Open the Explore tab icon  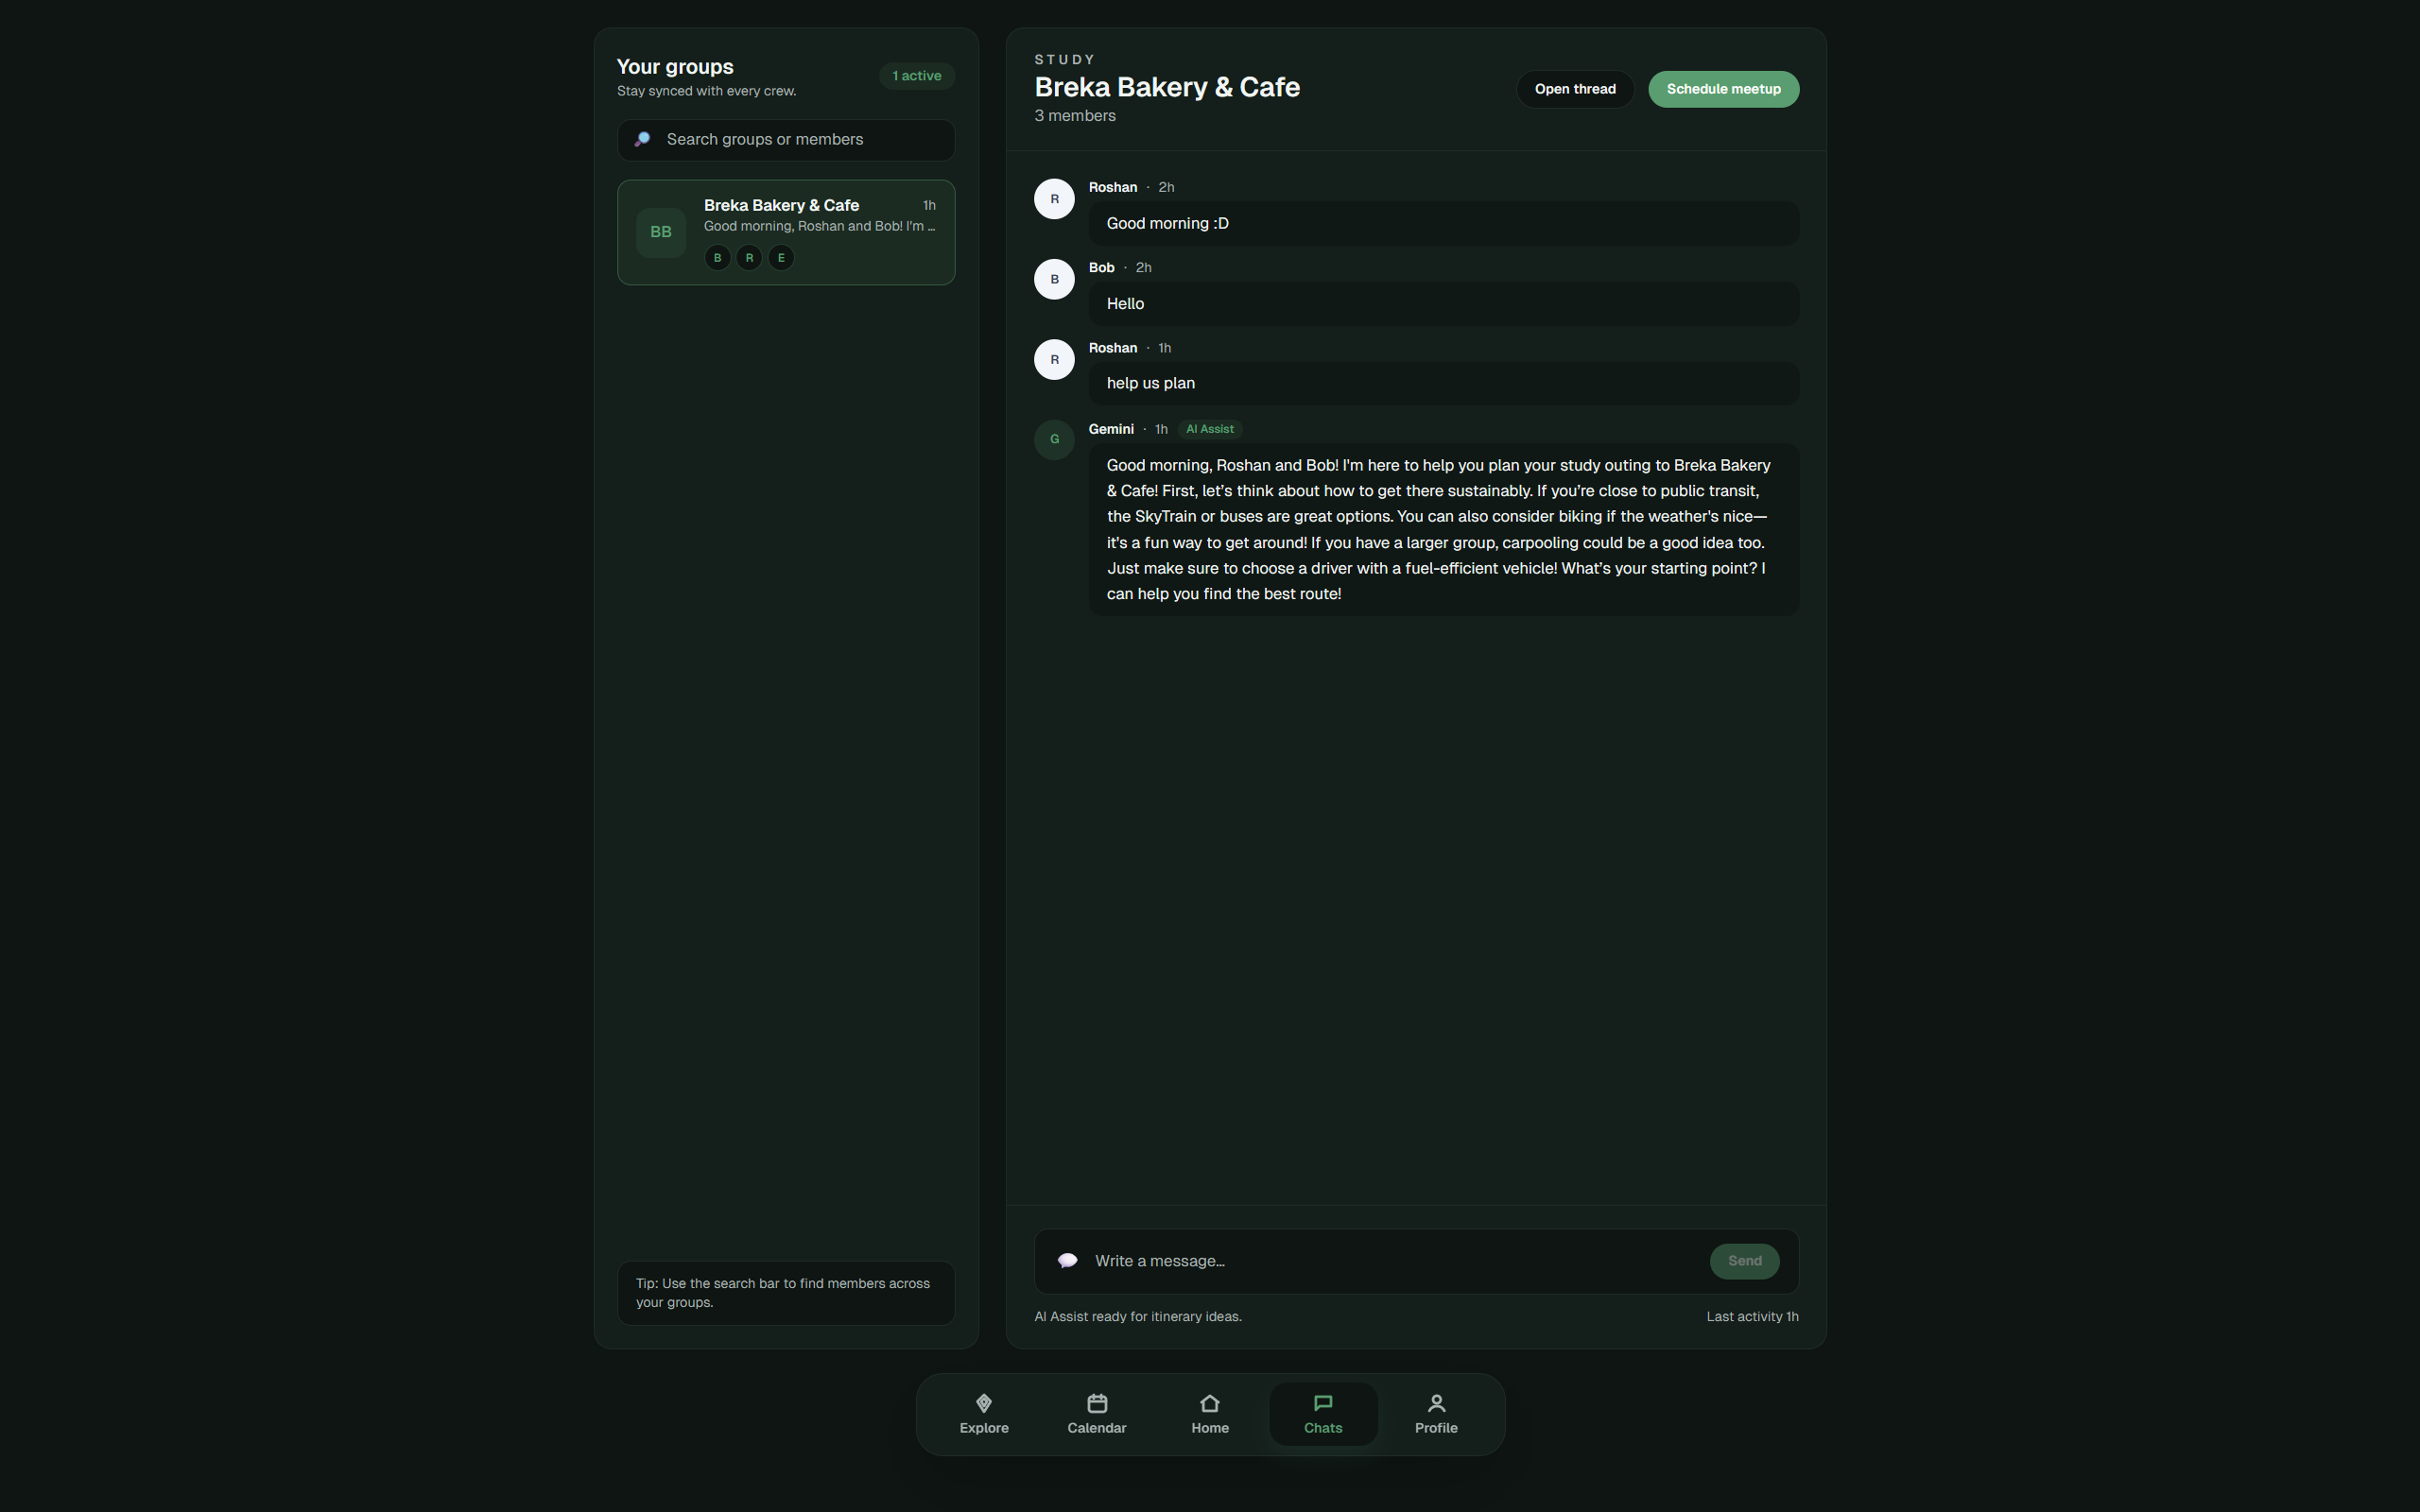983,1403
